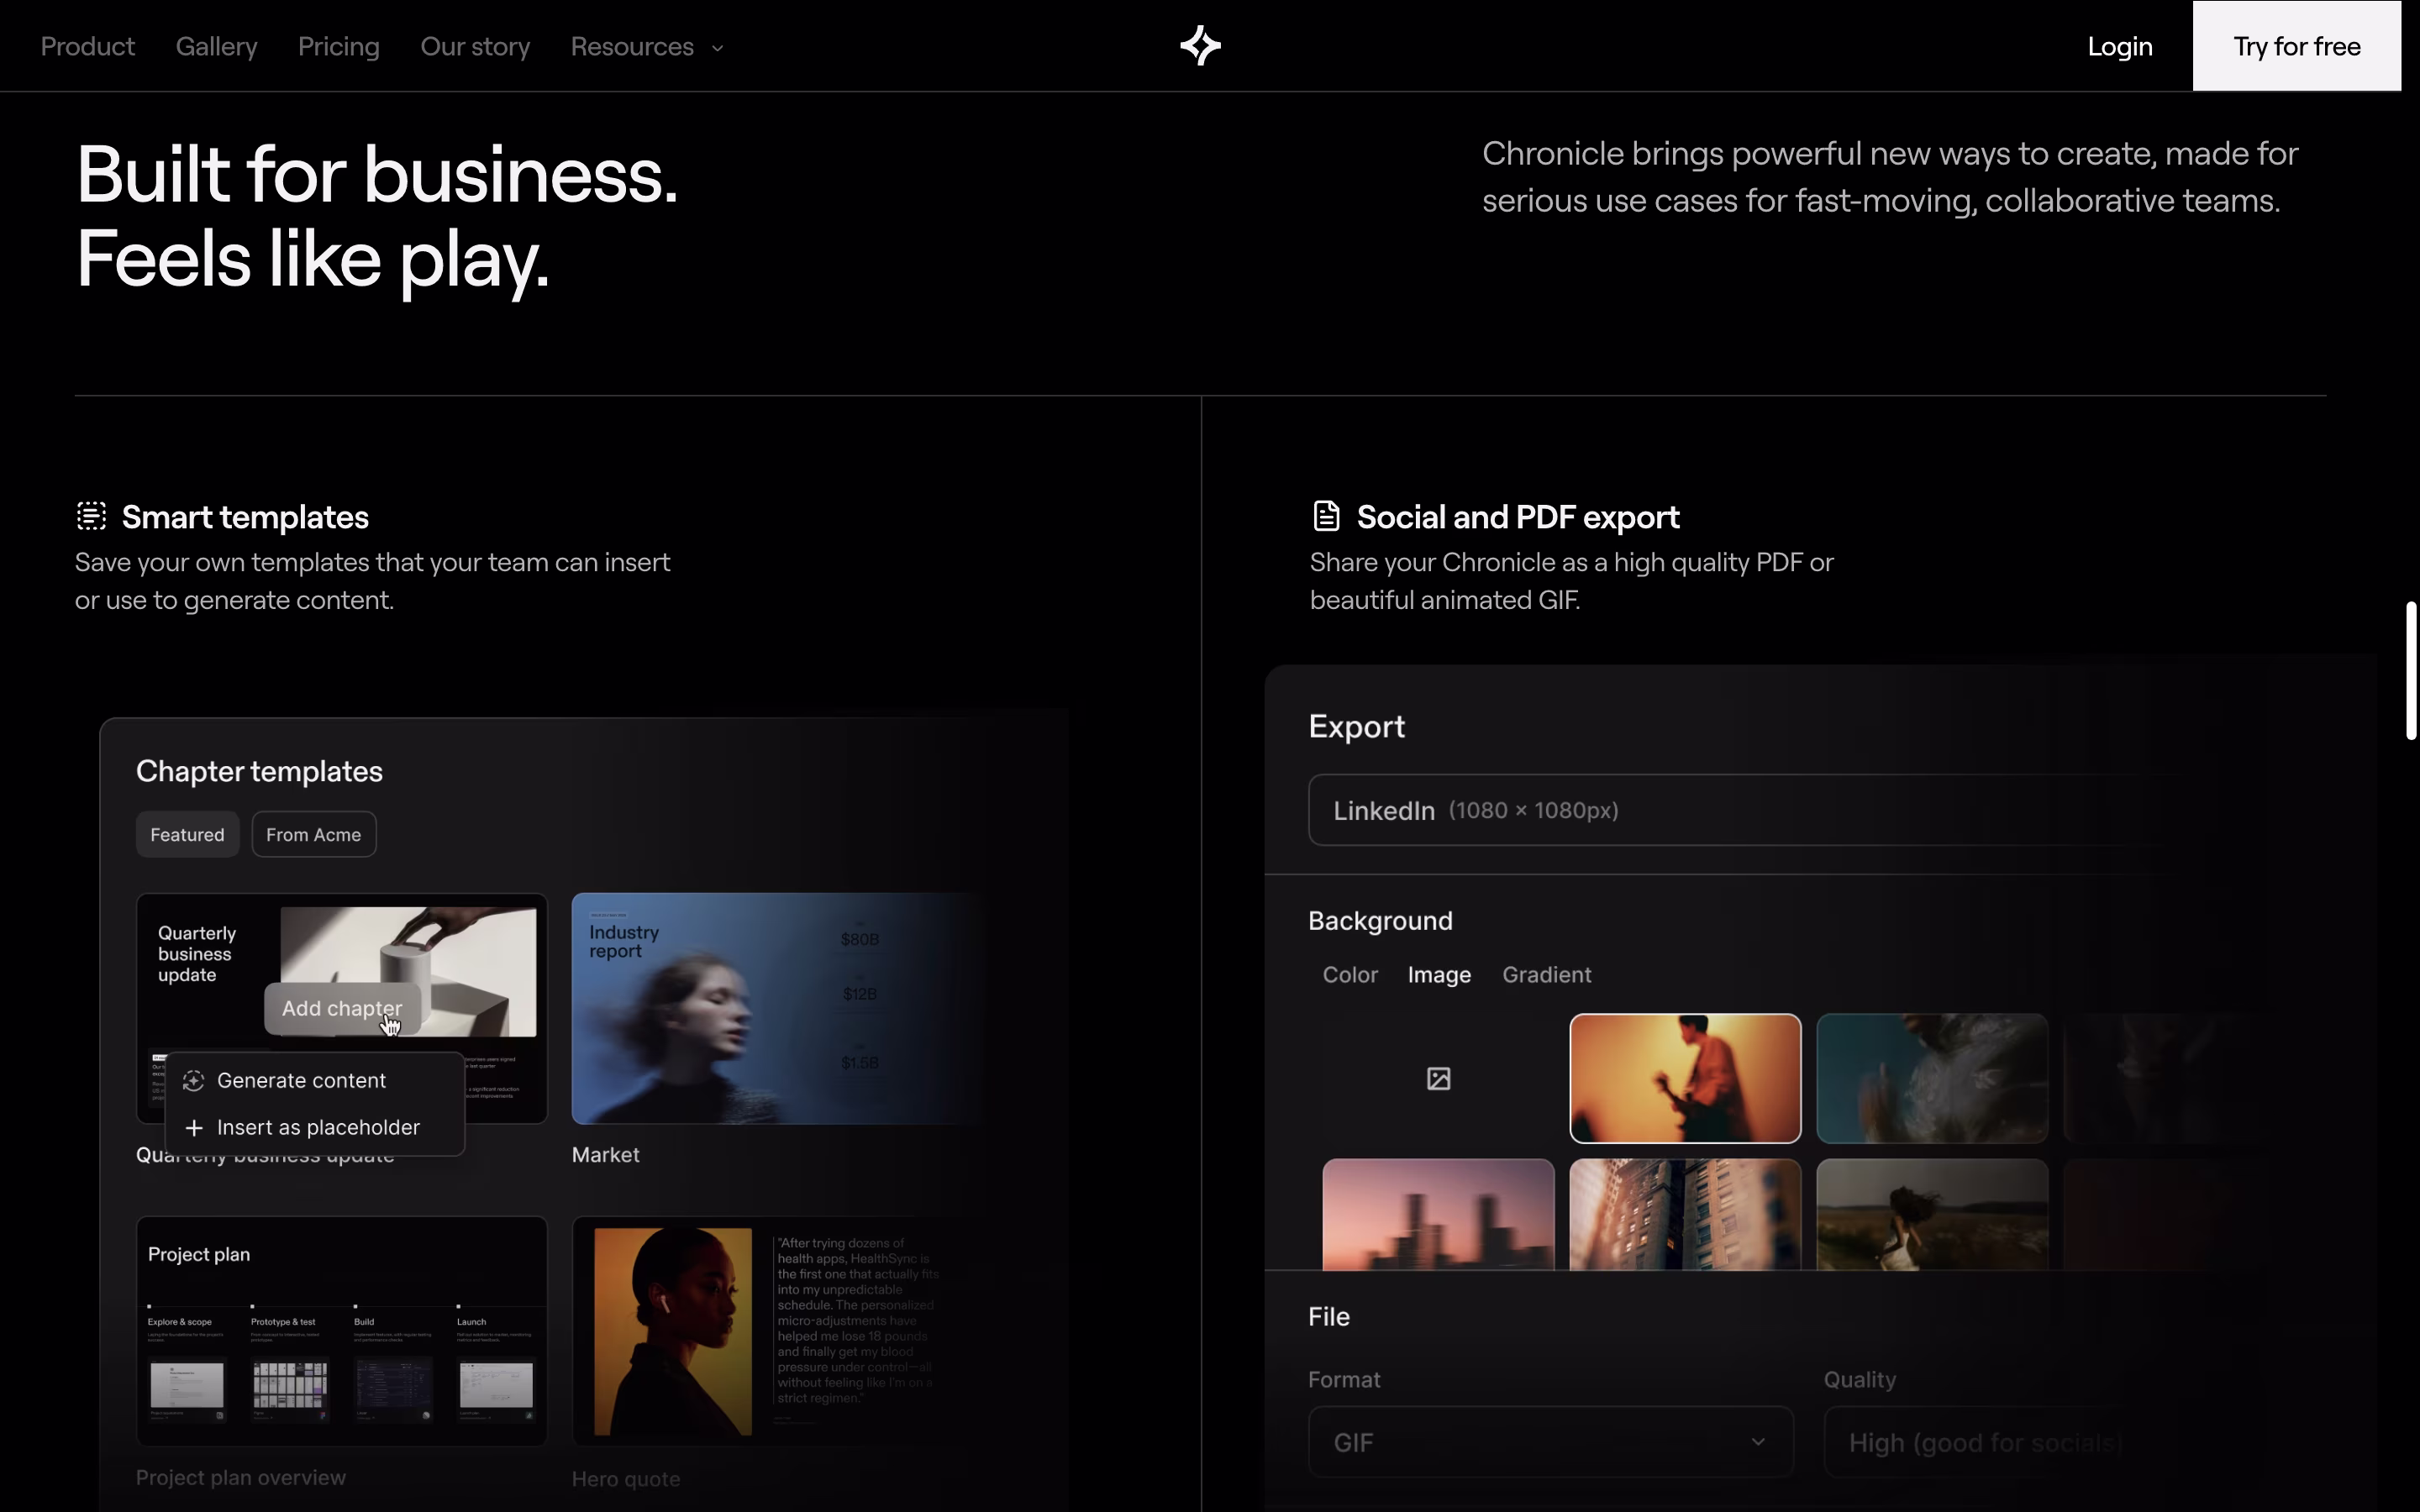
Task: Click the Format field label
Action: [1344, 1380]
